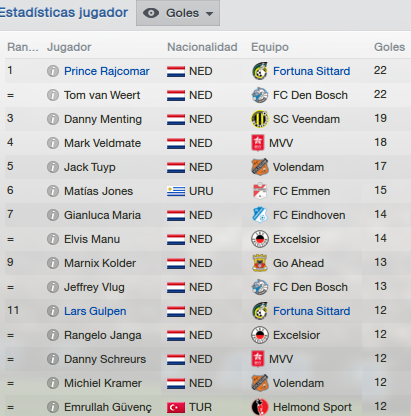Click the Uruguay flag for Matías Jones
Image resolution: width=411 pixels, height=416 pixels.
(x=176, y=191)
